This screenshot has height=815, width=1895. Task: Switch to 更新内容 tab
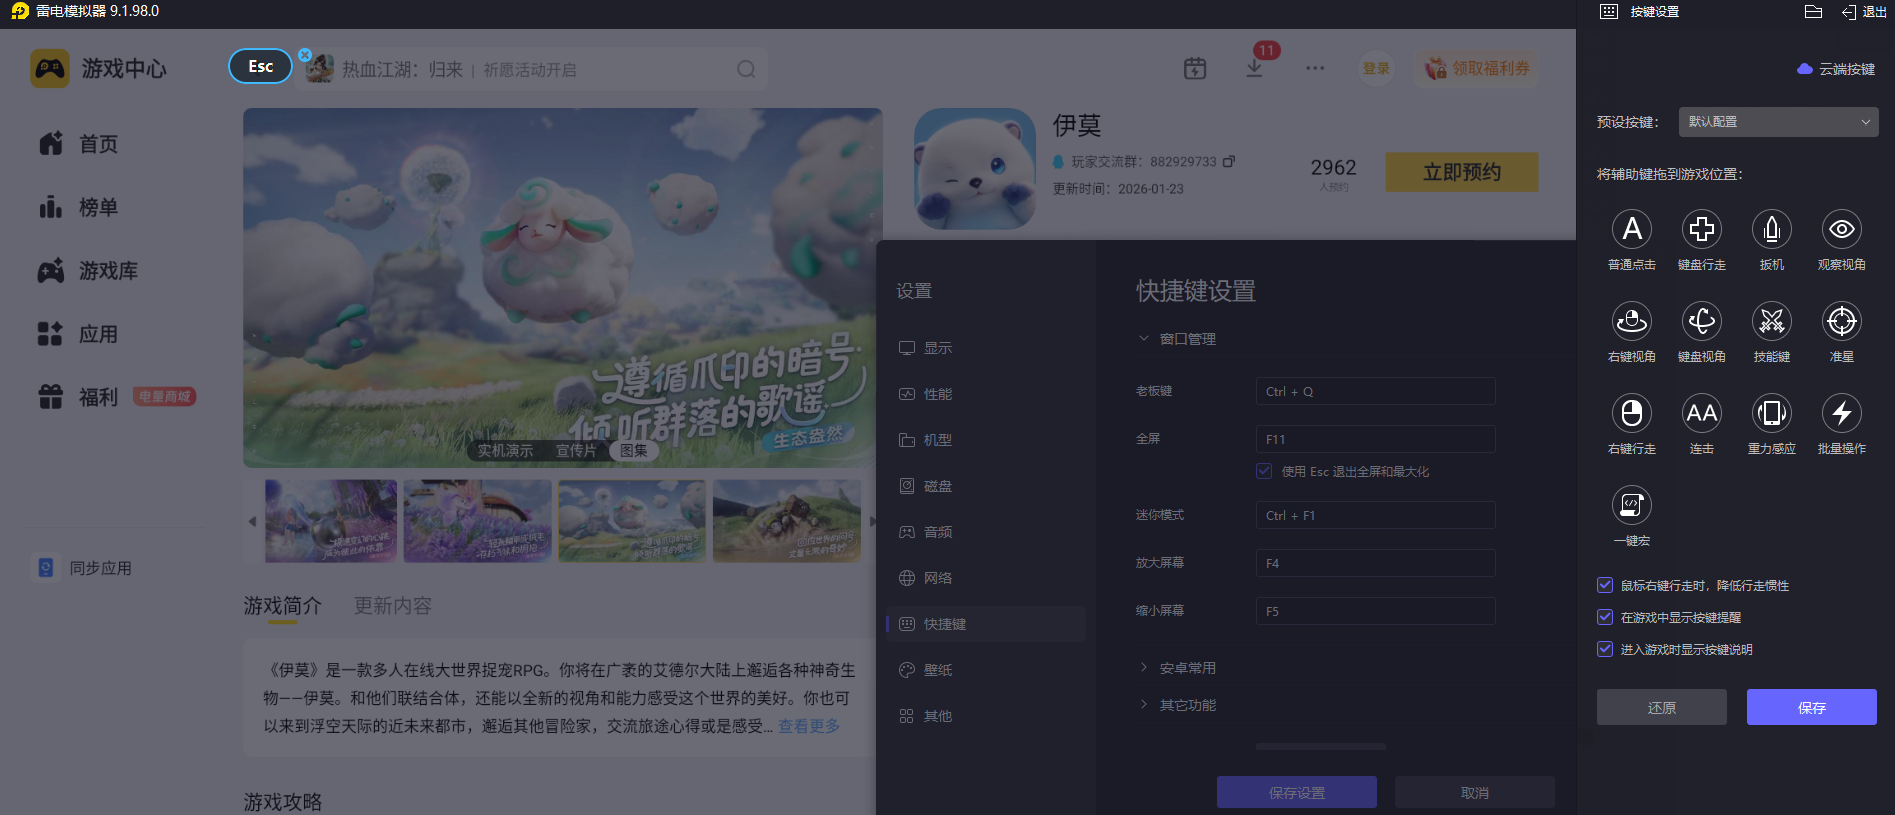point(393,606)
